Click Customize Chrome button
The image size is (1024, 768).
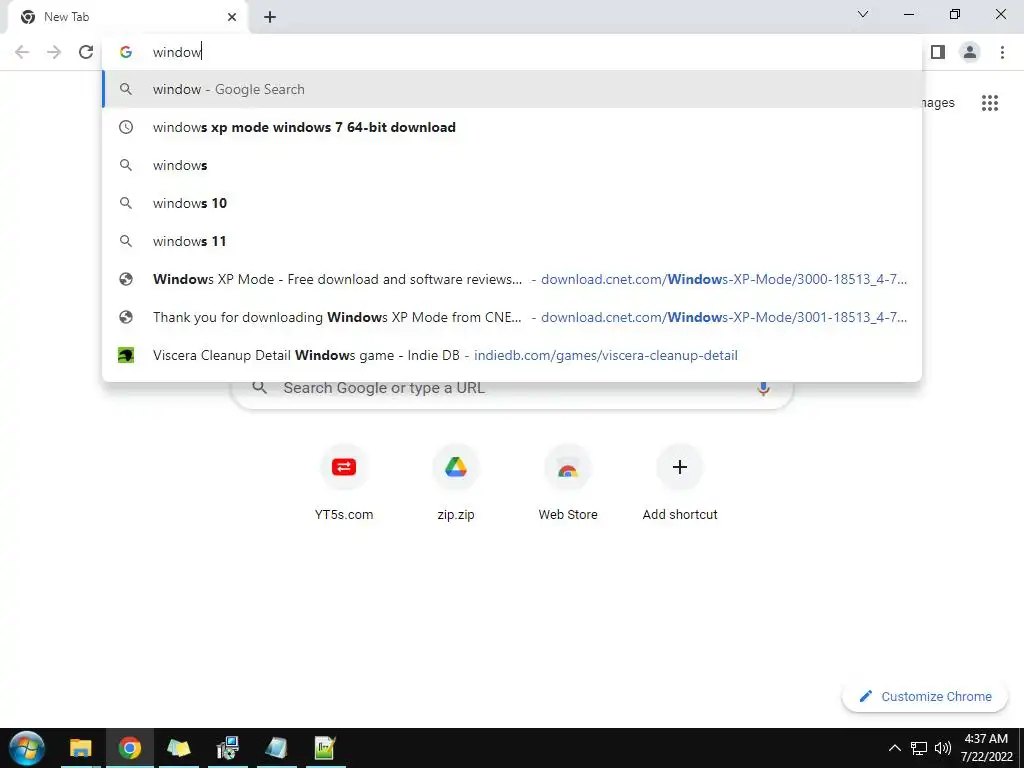pos(926,697)
